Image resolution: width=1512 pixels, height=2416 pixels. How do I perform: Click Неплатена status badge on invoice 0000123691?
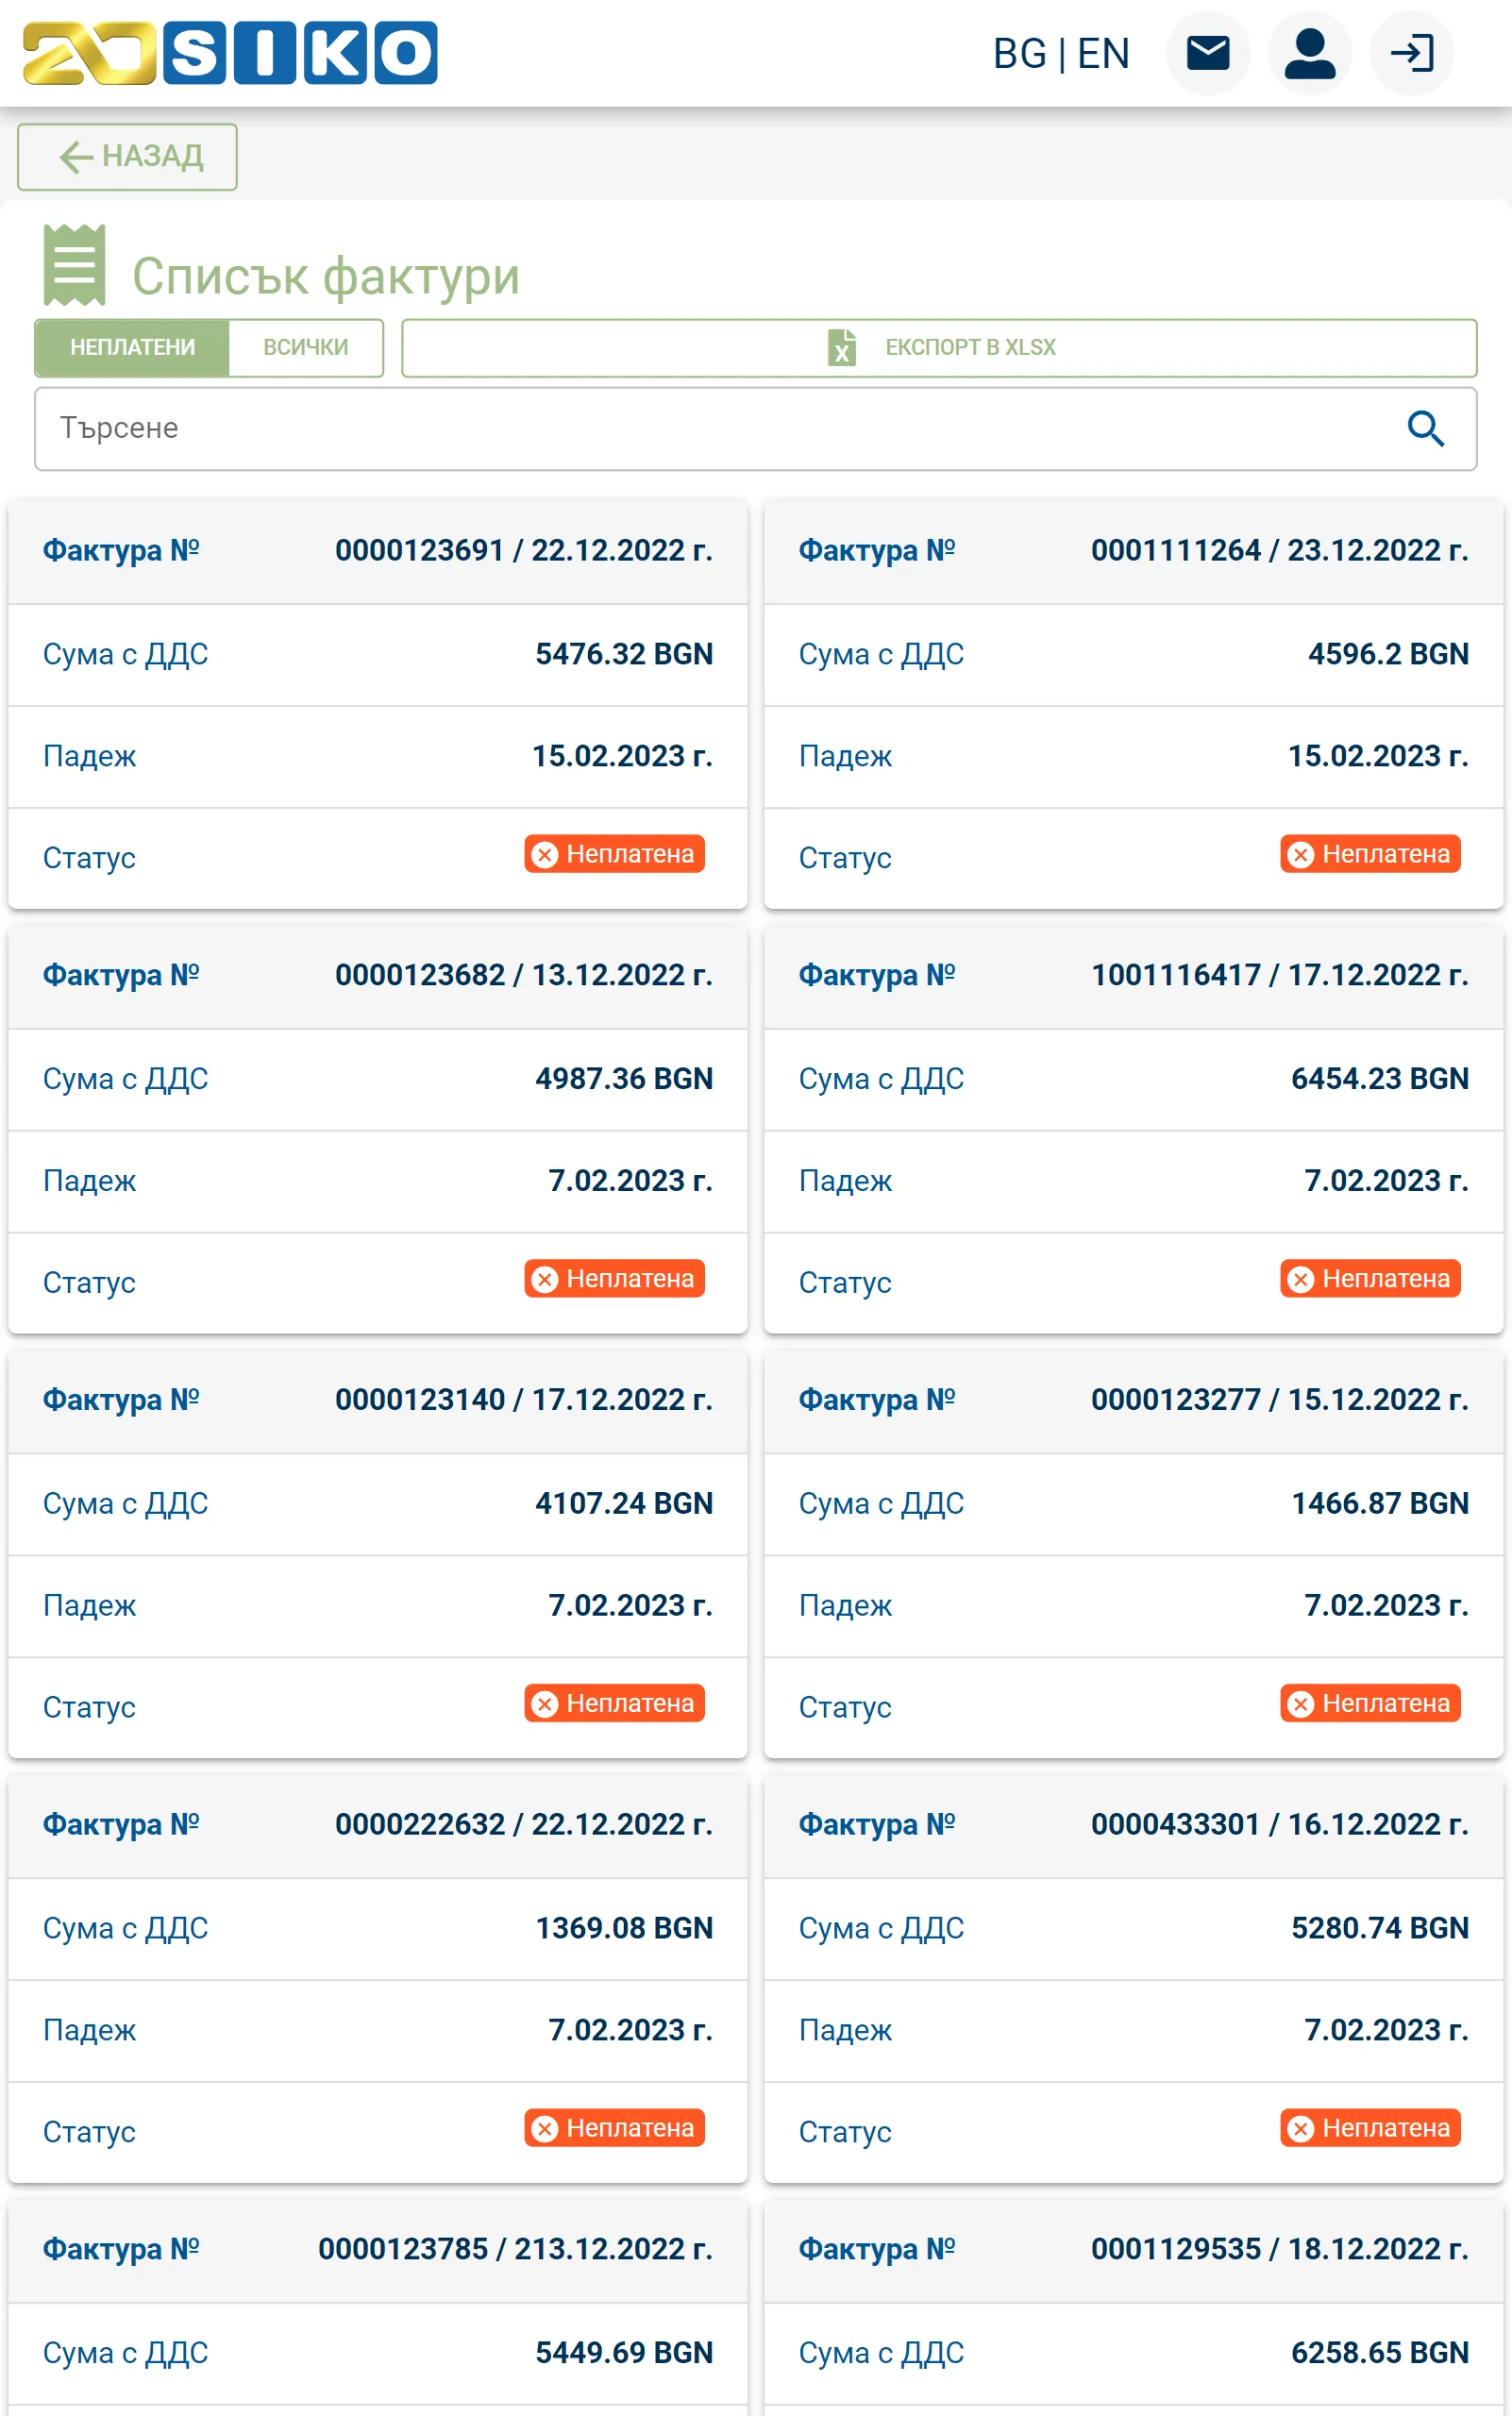click(x=614, y=854)
